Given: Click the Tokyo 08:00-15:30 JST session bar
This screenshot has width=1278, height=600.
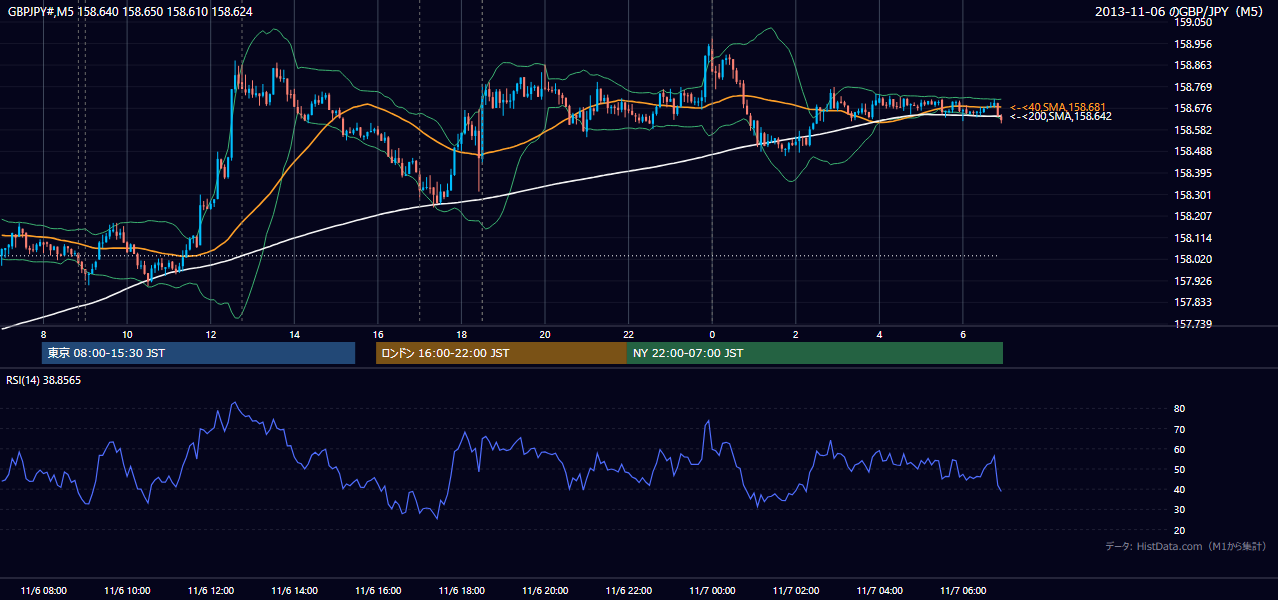Looking at the screenshot, I should pos(198,353).
